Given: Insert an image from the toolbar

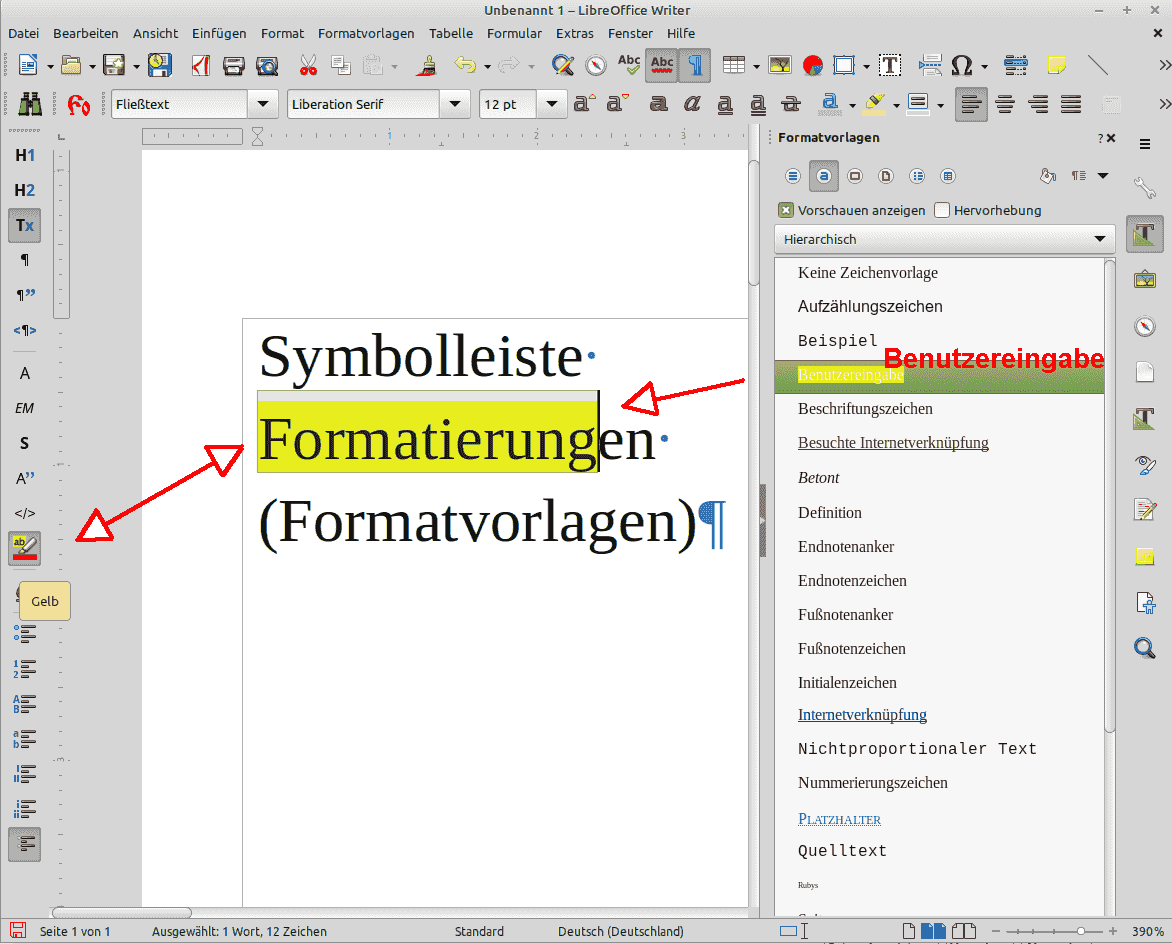Looking at the screenshot, I should click(x=780, y=66).
